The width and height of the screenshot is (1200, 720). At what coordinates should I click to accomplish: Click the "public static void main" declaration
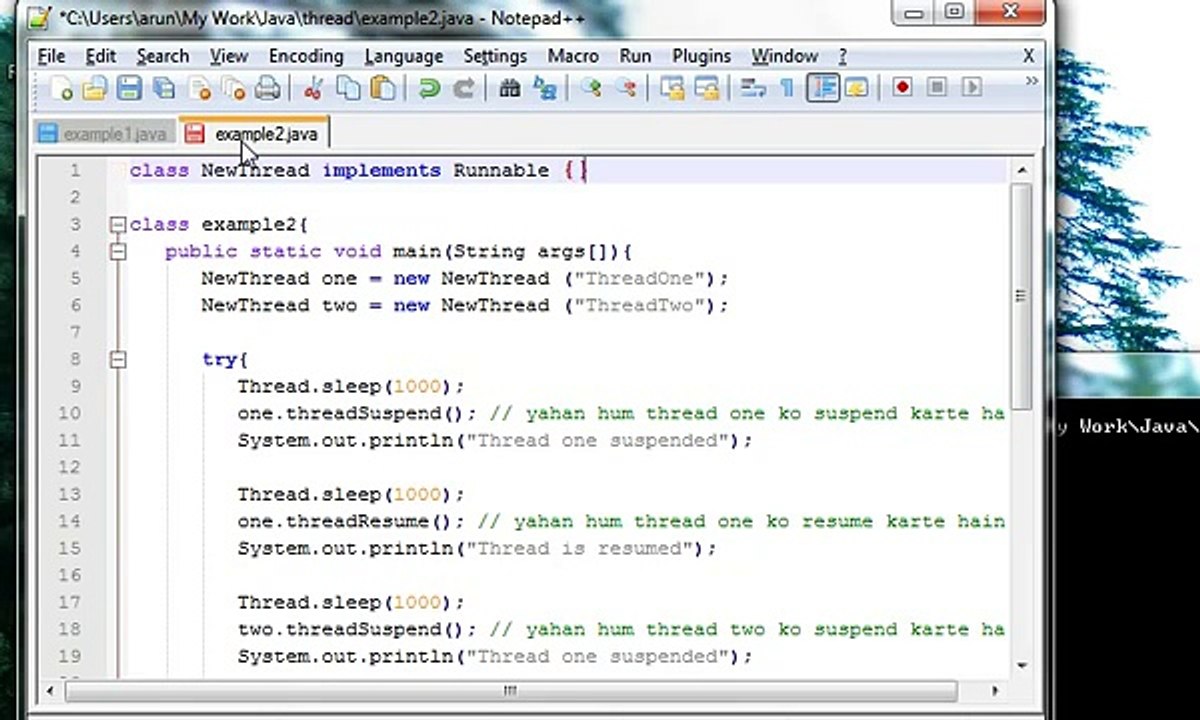[x=303, y=252]
